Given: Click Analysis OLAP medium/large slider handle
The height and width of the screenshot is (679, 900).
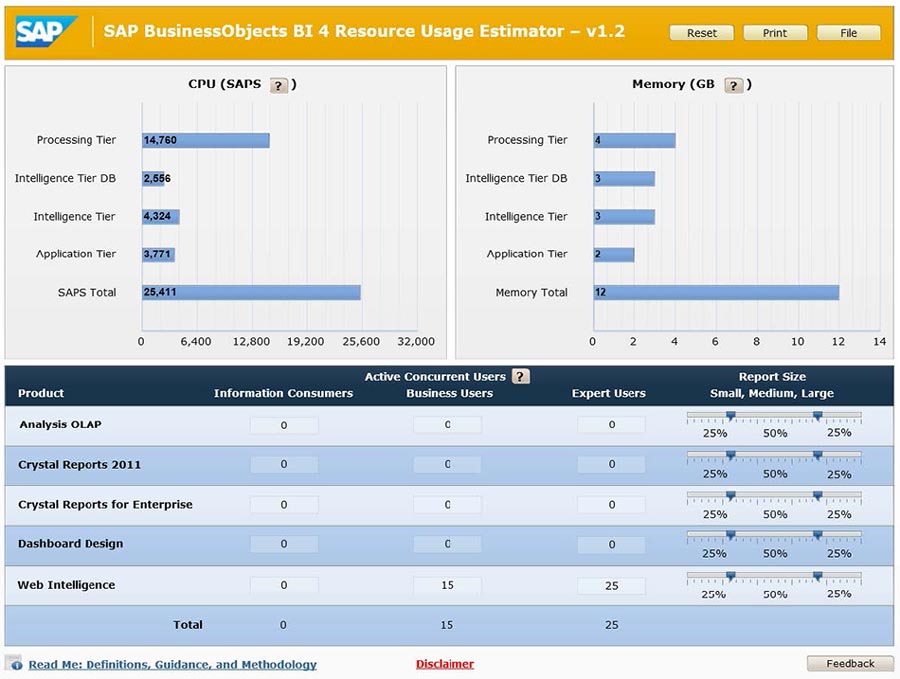Looking at the screenshot, I should [x=817, y=416].
